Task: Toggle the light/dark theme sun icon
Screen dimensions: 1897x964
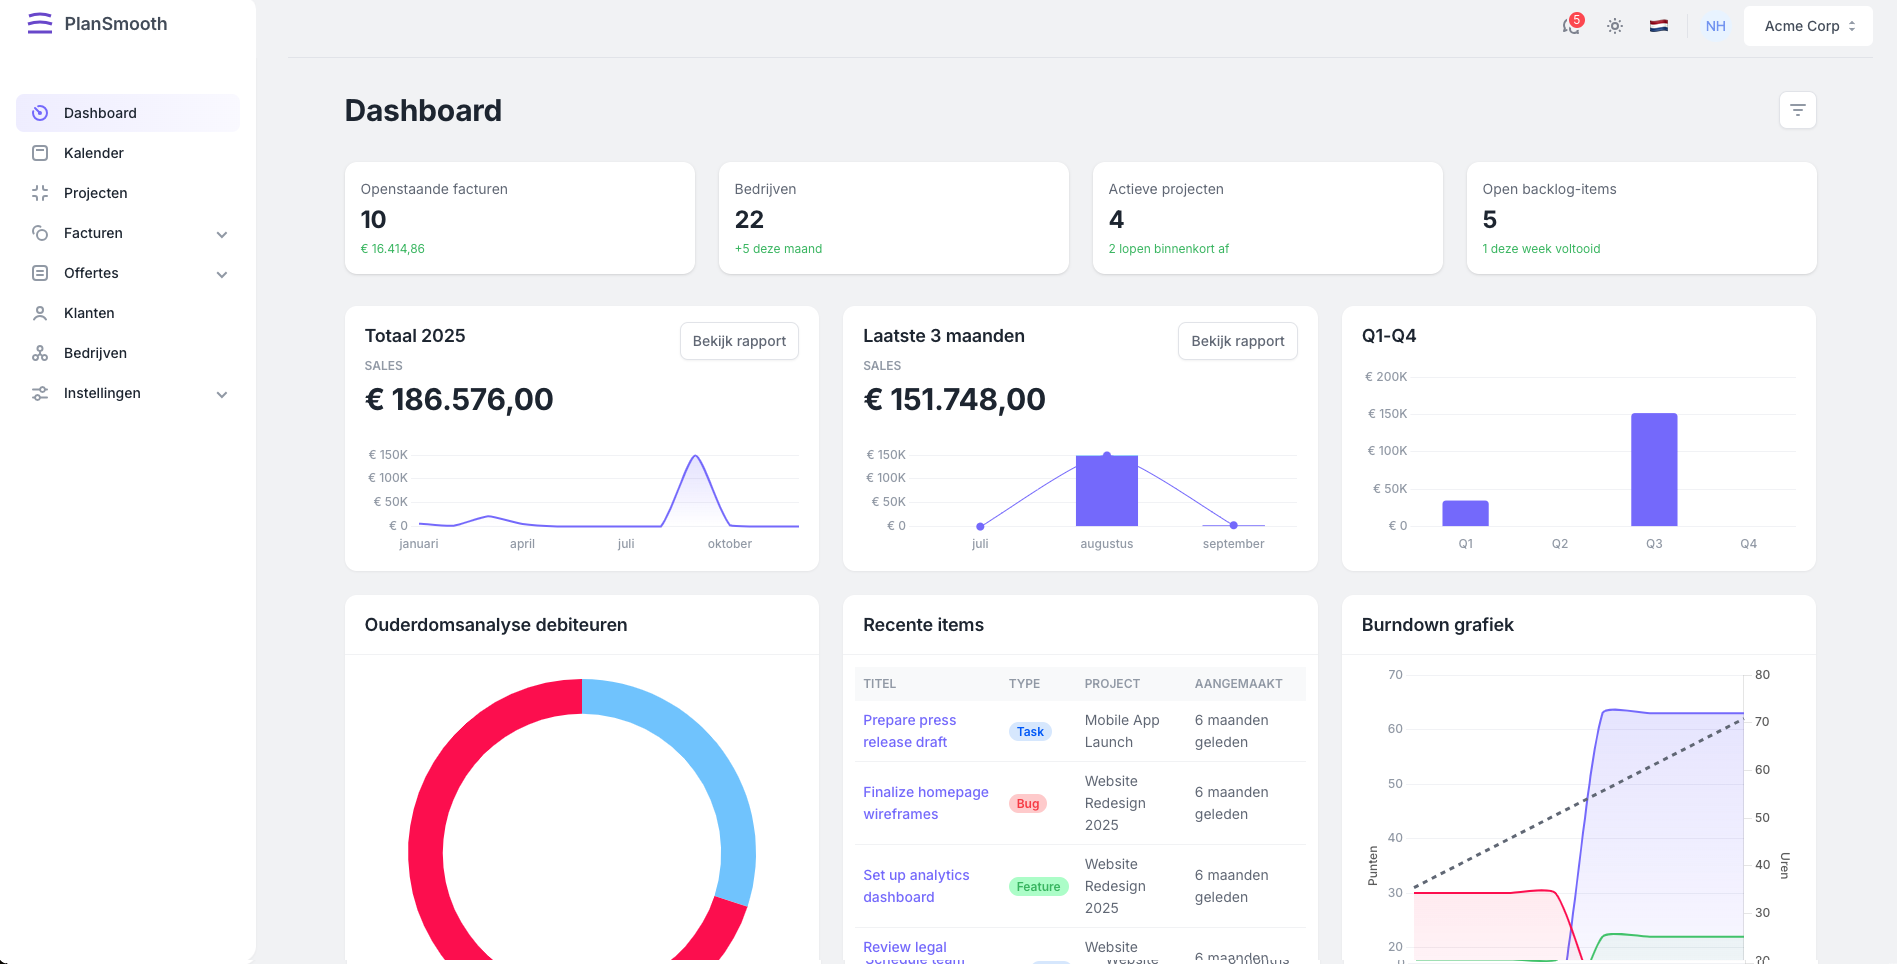Action: (1615, 26)
